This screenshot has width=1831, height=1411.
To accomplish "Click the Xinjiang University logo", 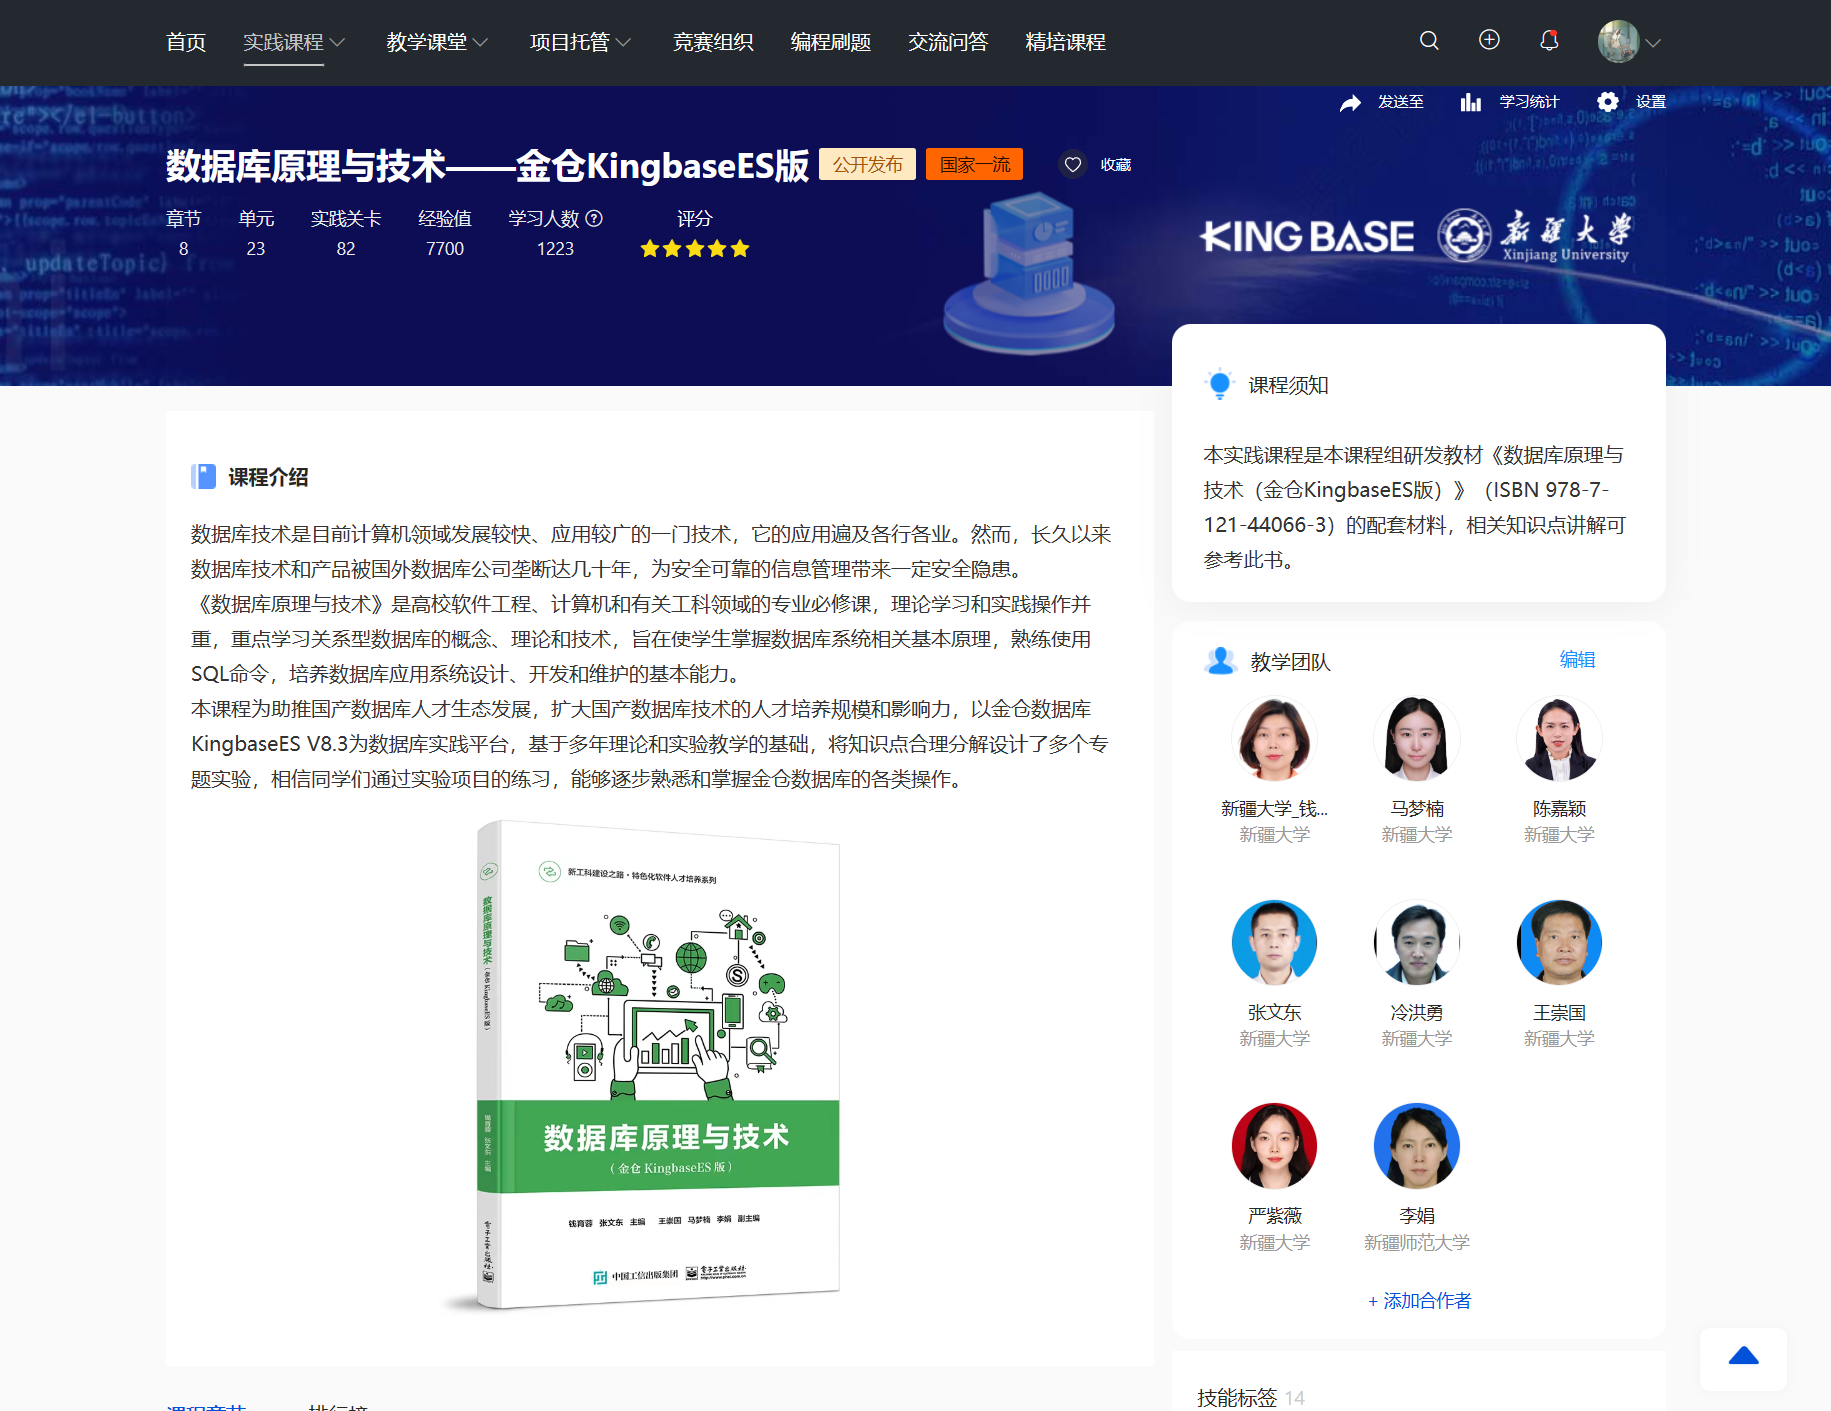I will (1535, 236).
